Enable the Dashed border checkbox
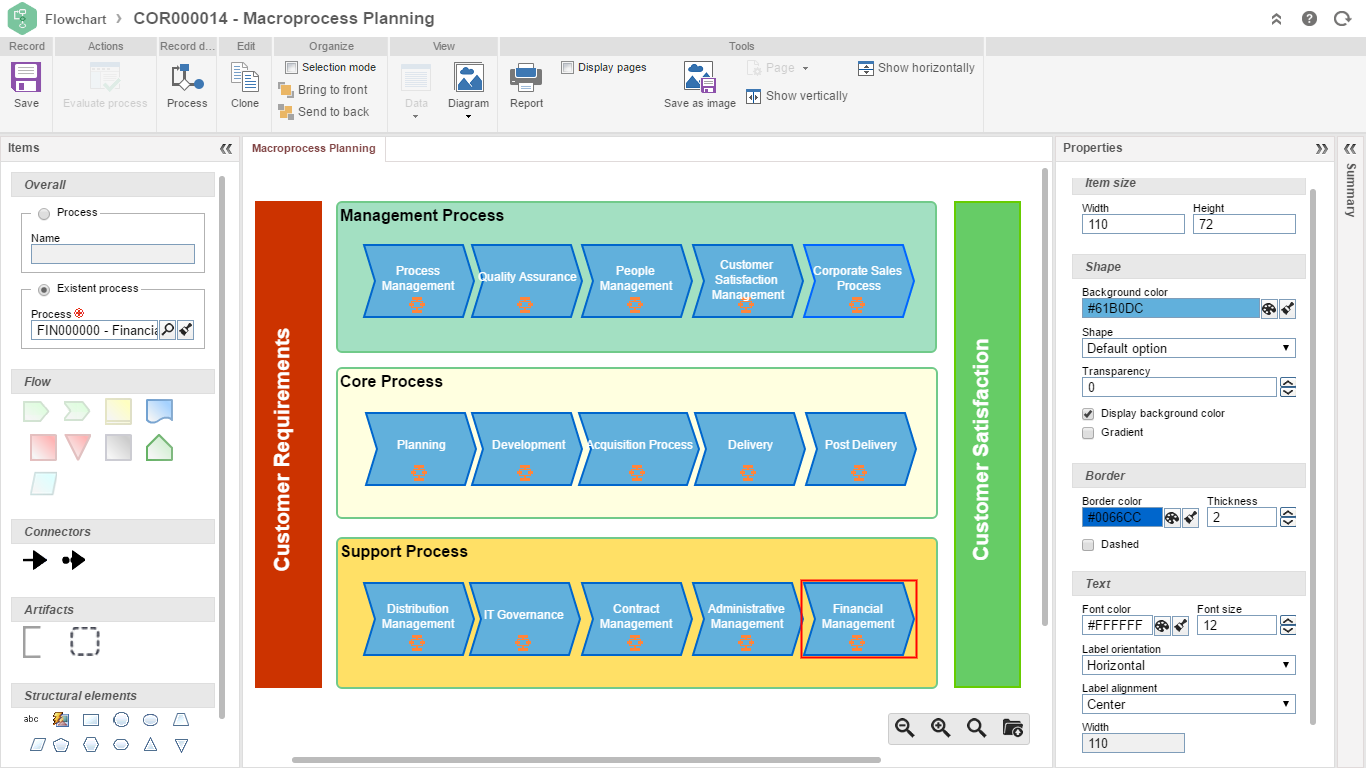The image size is (1366, 768). 1088,545
